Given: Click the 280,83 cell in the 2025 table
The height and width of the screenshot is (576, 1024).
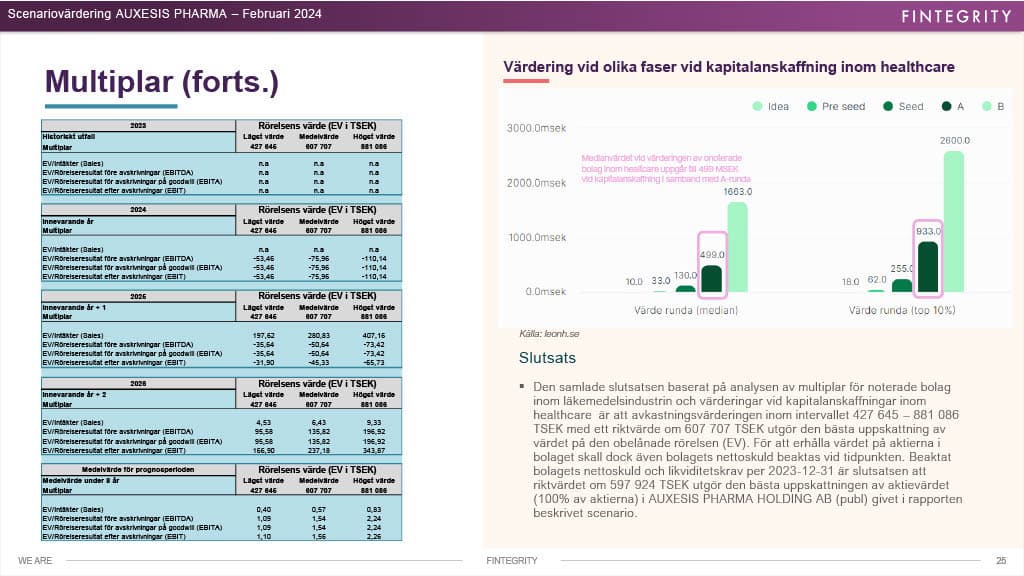Looking at the screenshot, I should tap(319, 335).
